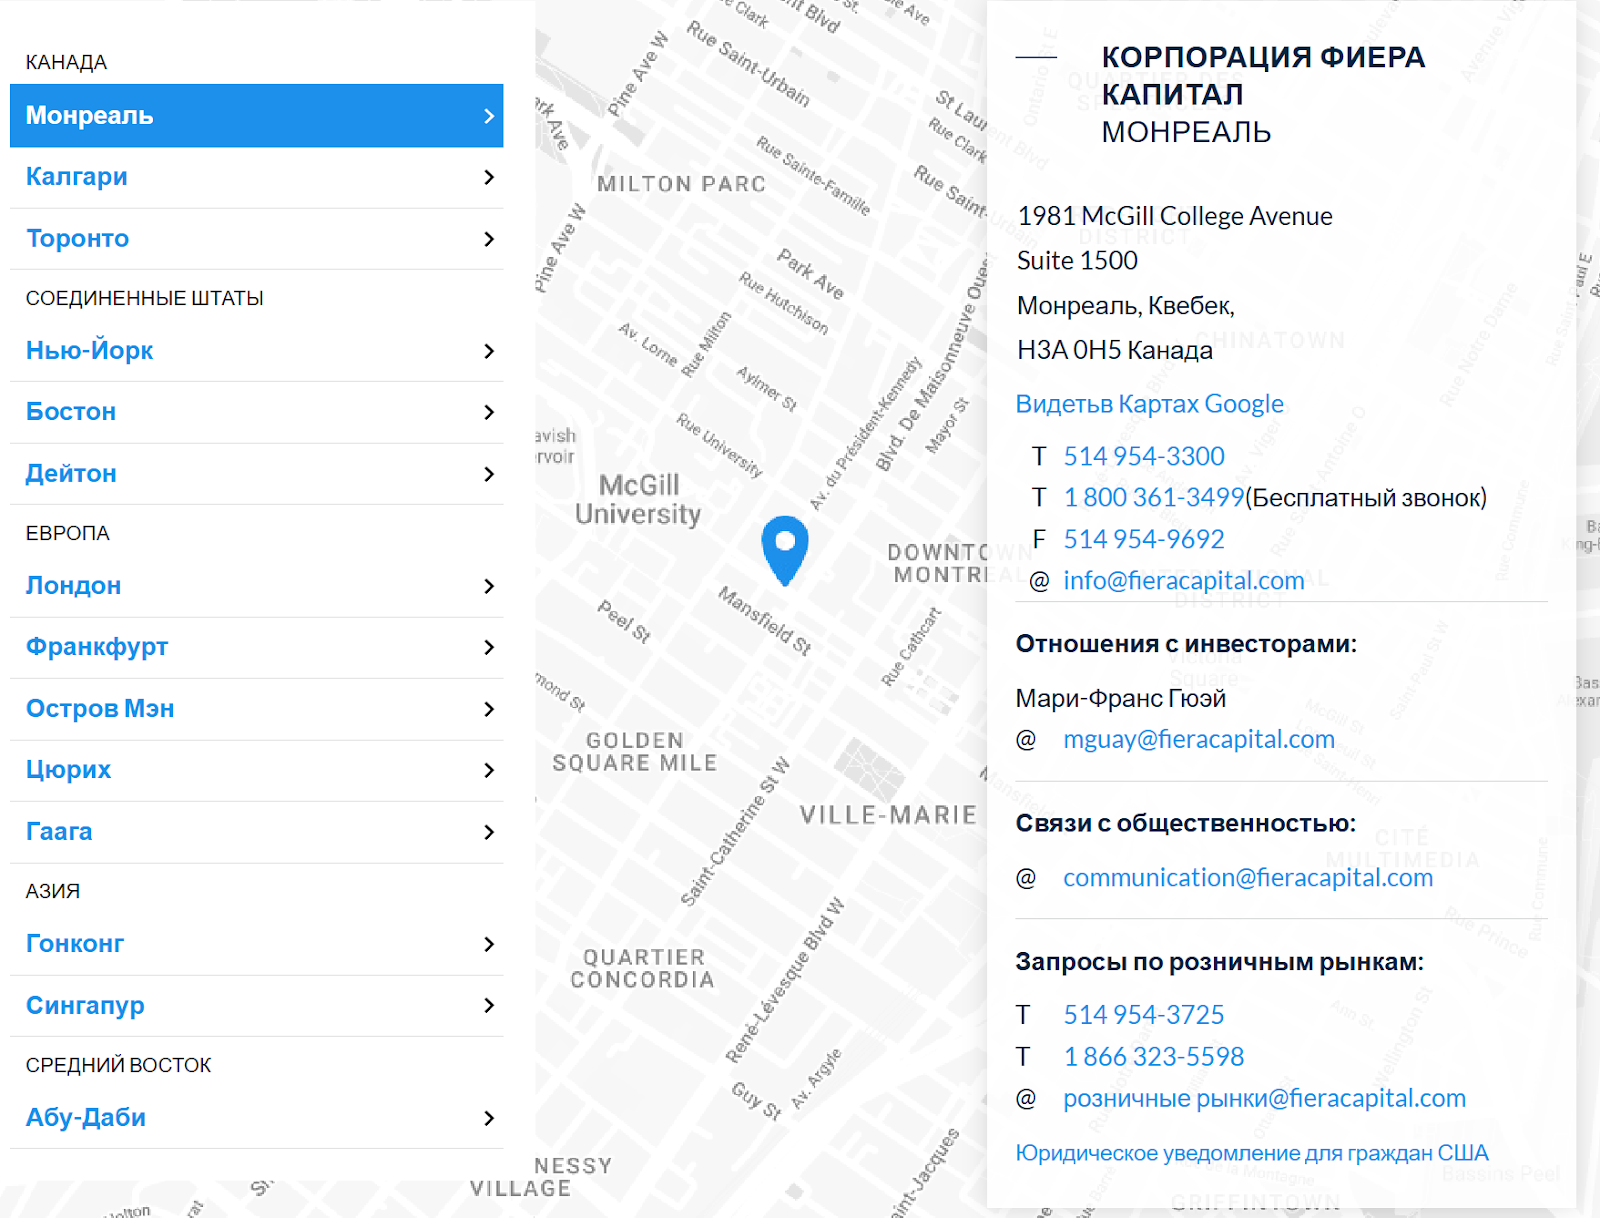Click the info@fieracapital.com email link
The width and height of the screenshot is (1600, 1218).
(x=1183, y=581)
